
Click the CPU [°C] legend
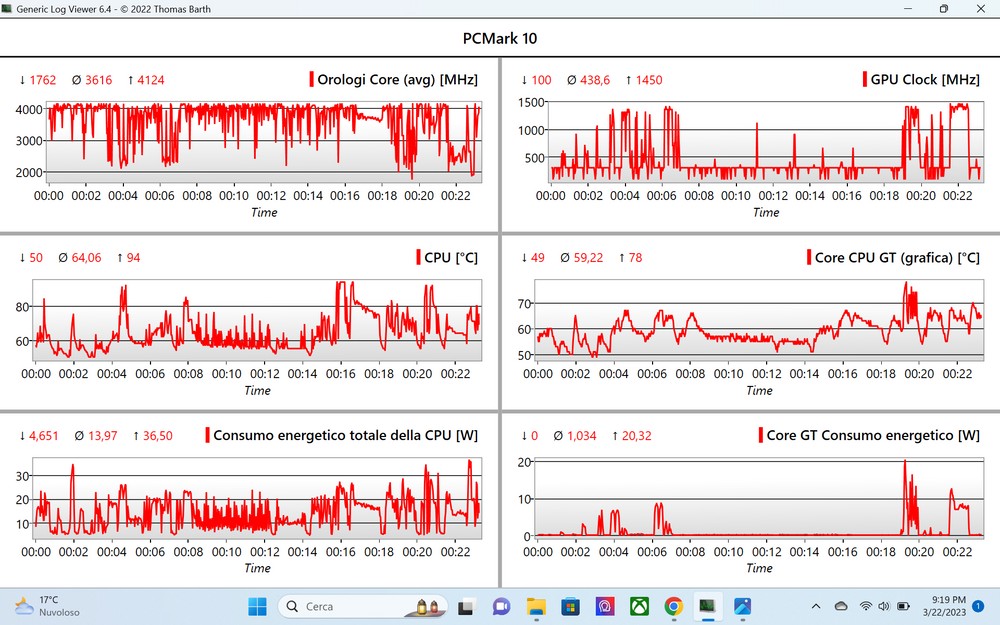447,258
